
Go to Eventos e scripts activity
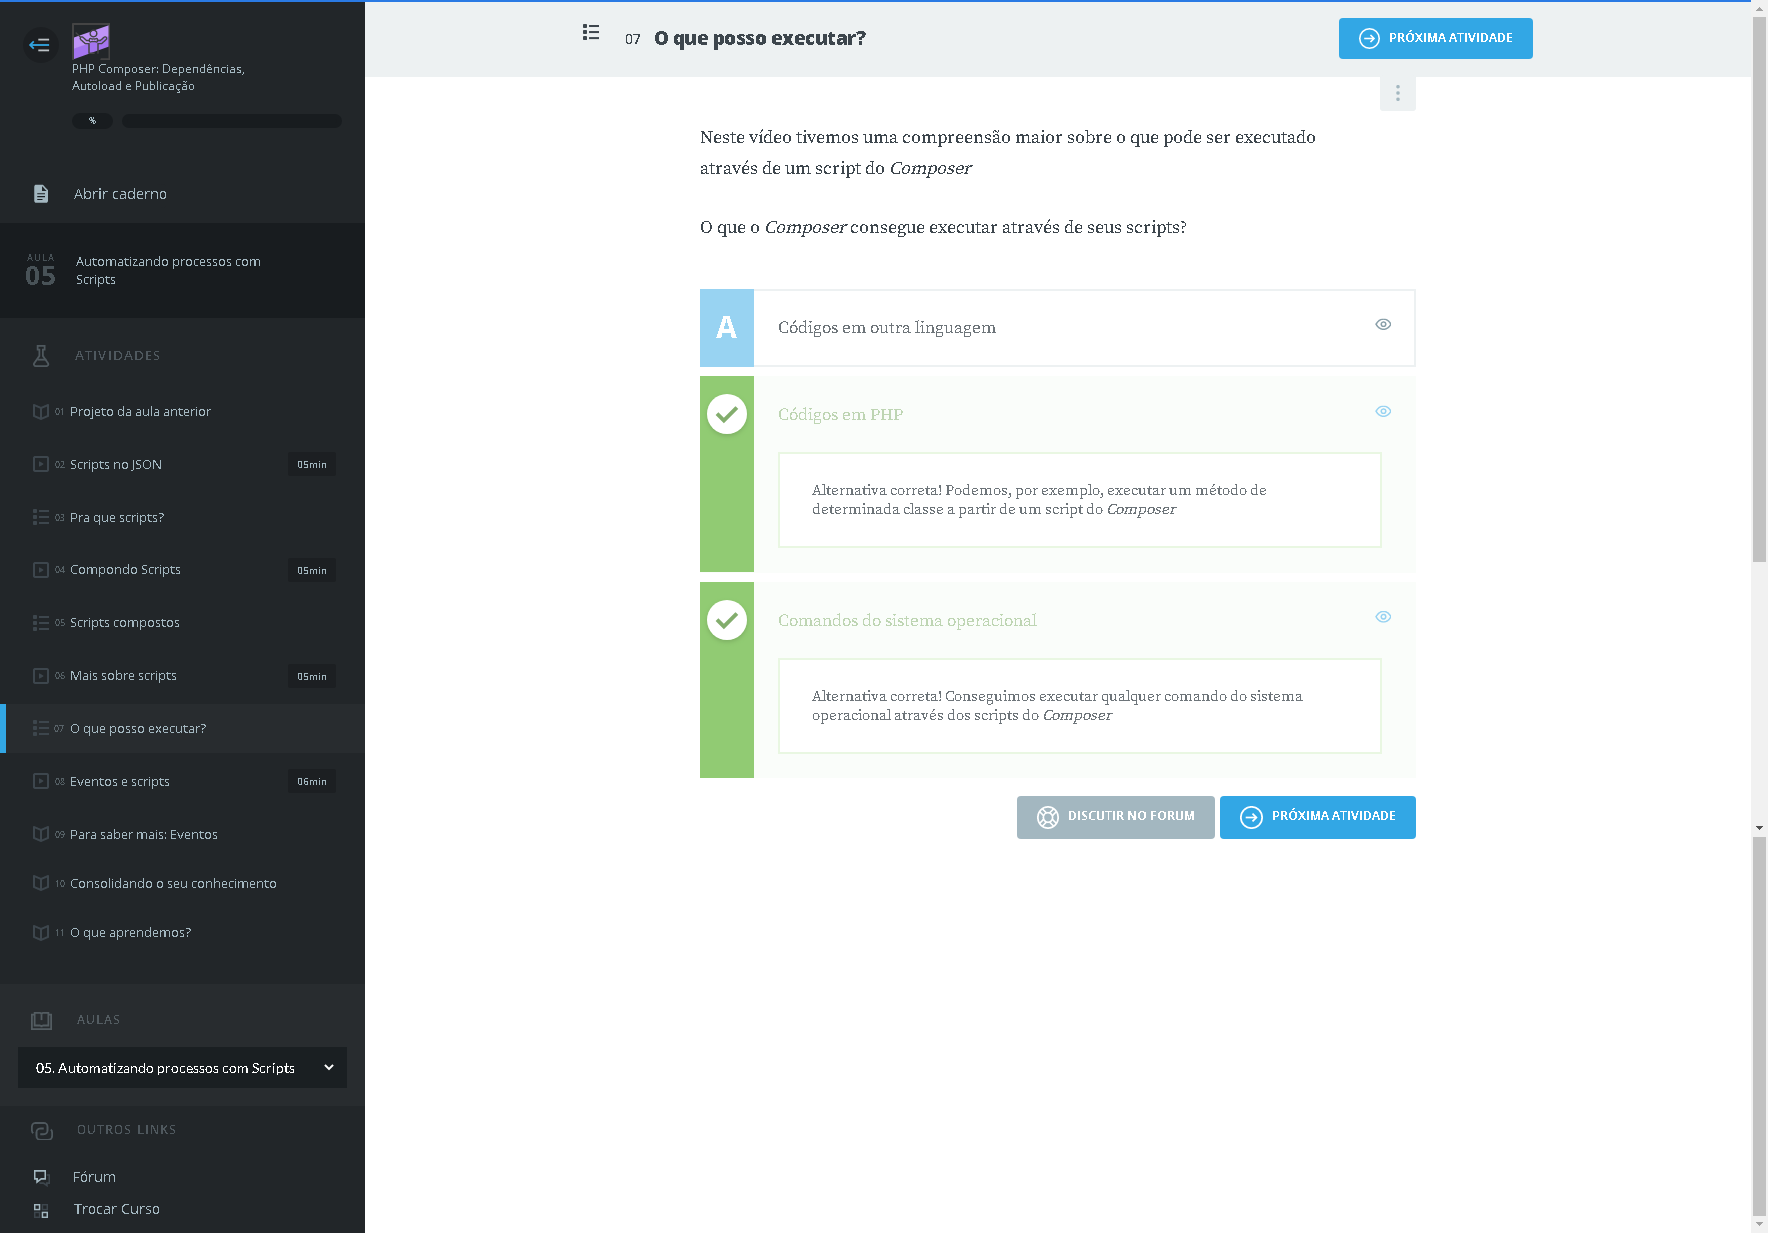(x=120, y=782)
